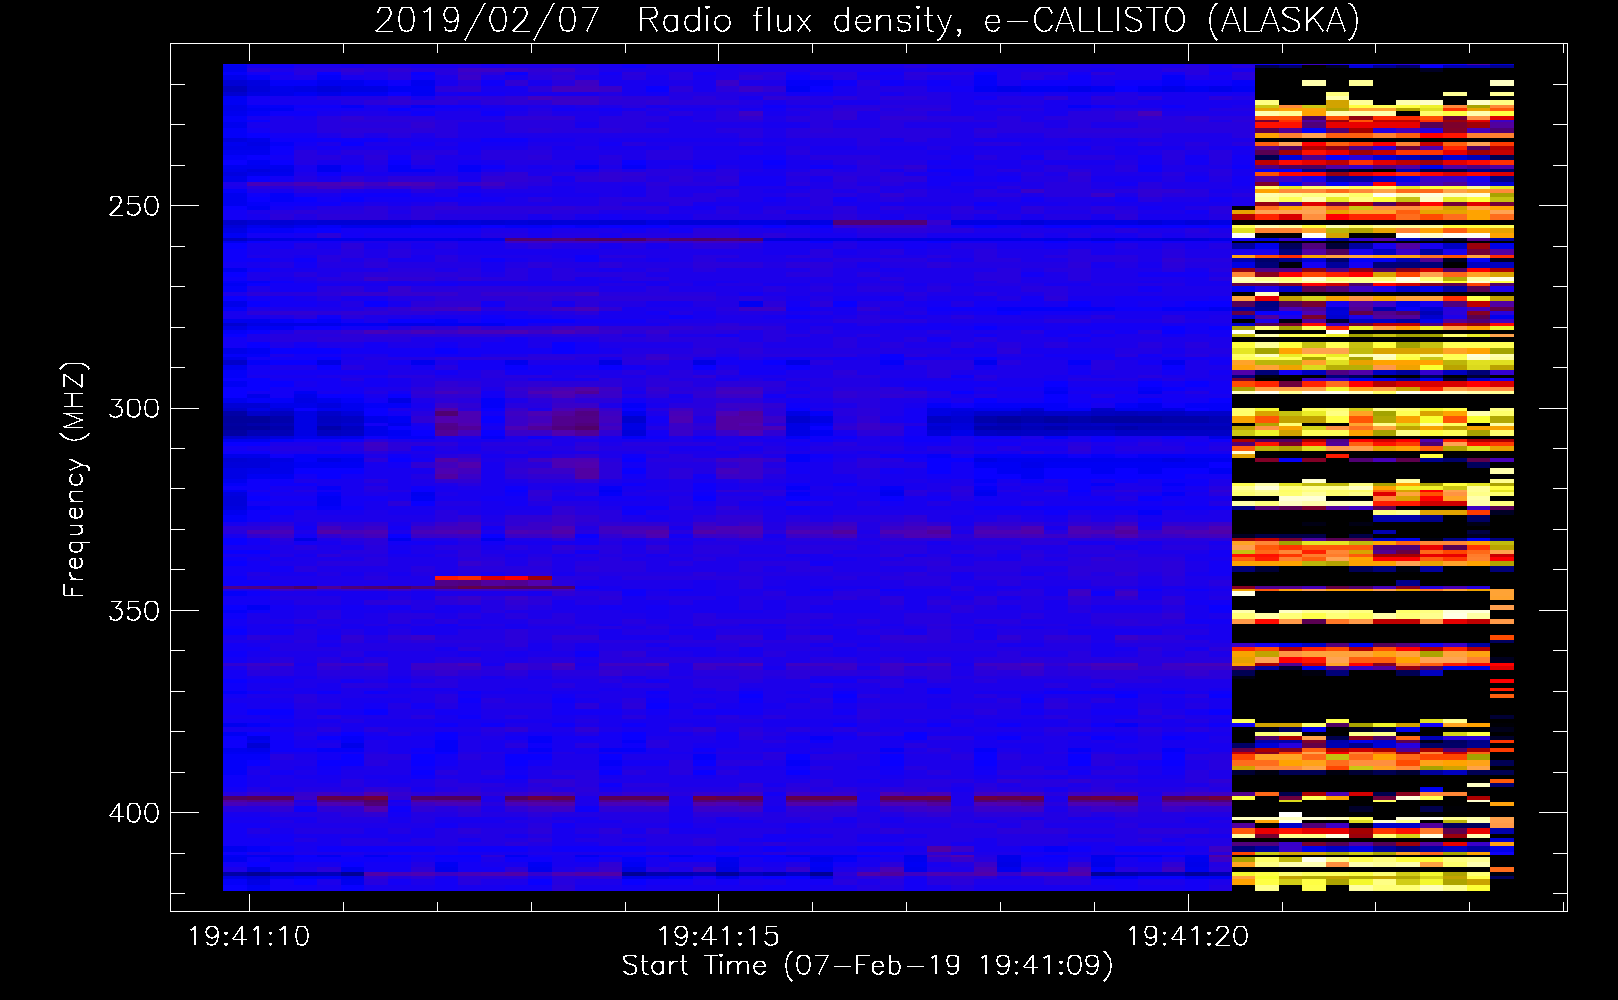Click the 350 frequency tick label
The height and width of the screenshot is (1000, 1618).
coord(134,611)
